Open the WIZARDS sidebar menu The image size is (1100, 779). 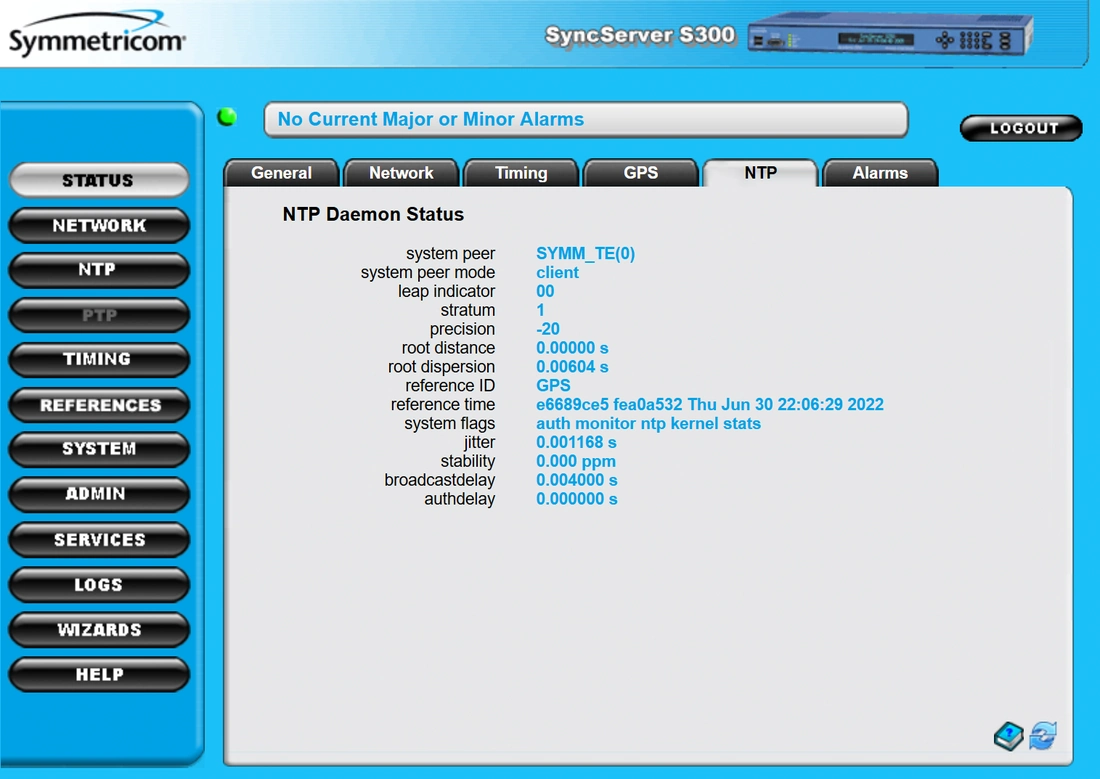[x=99, y=630]
